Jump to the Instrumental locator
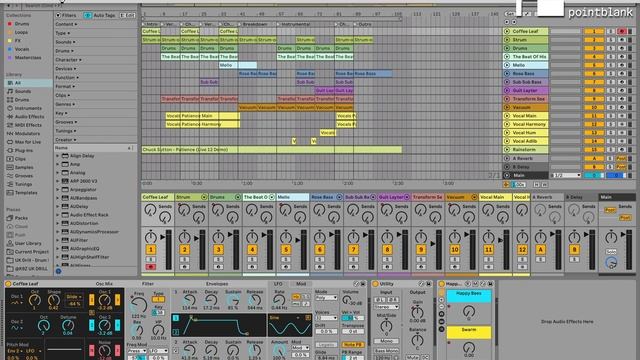 coord(293,24)
